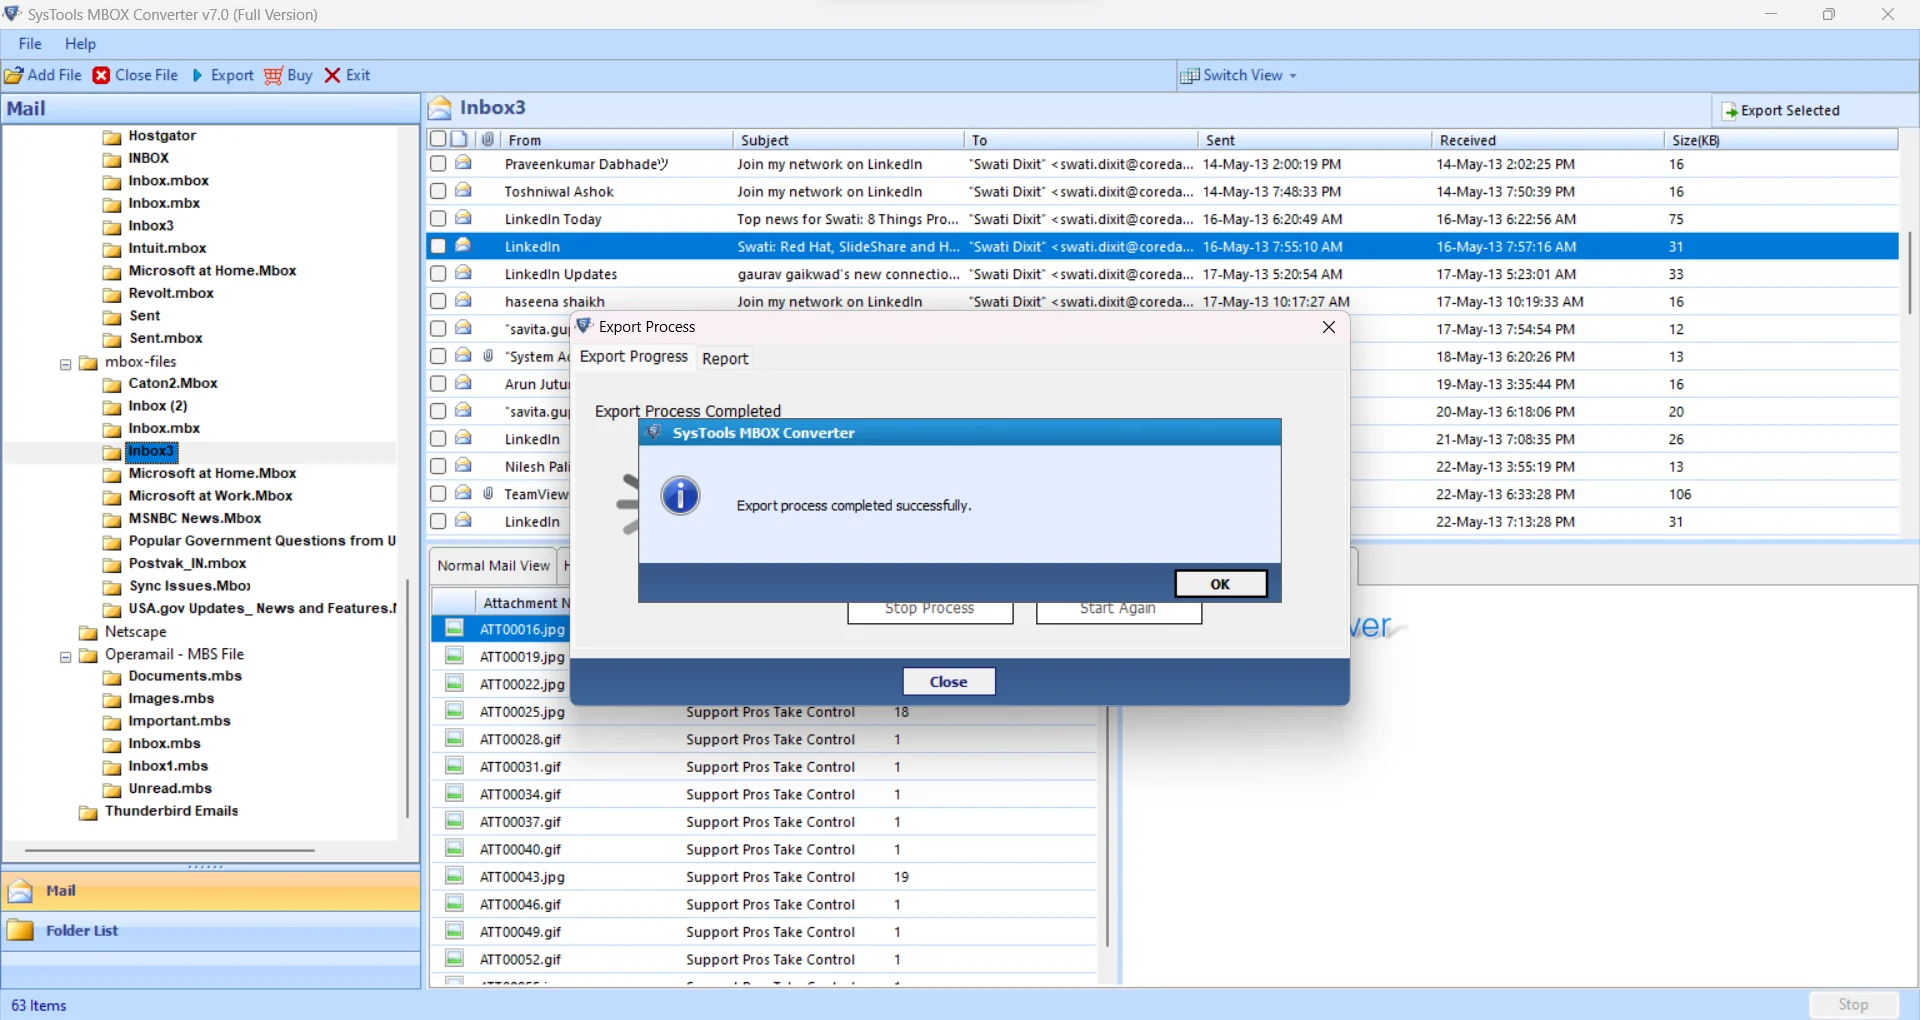Click the Add File toolbar icon
The width and height of the screenshot is (1920, 1020).
click(x=14, y=76)
